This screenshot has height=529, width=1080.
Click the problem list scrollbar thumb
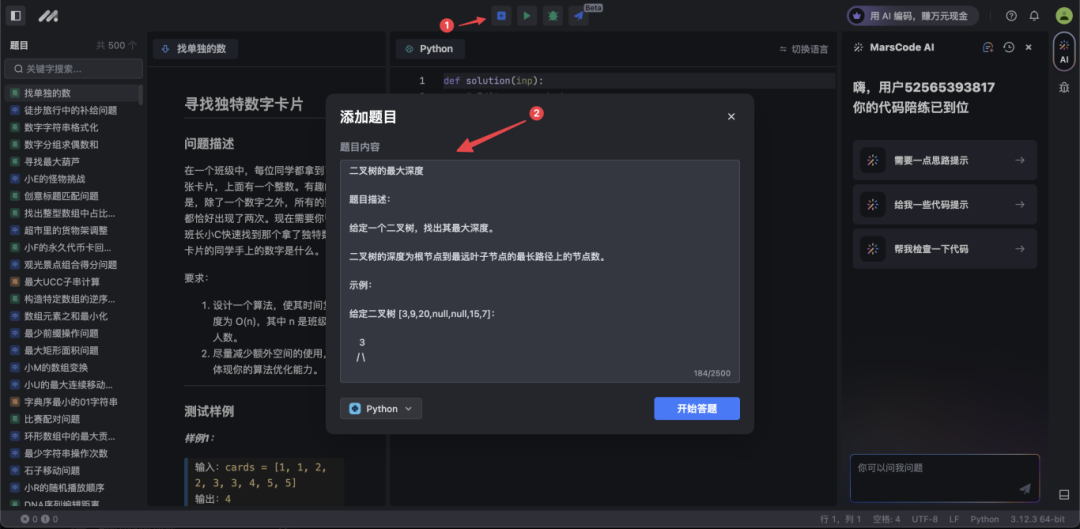(141, 95)
